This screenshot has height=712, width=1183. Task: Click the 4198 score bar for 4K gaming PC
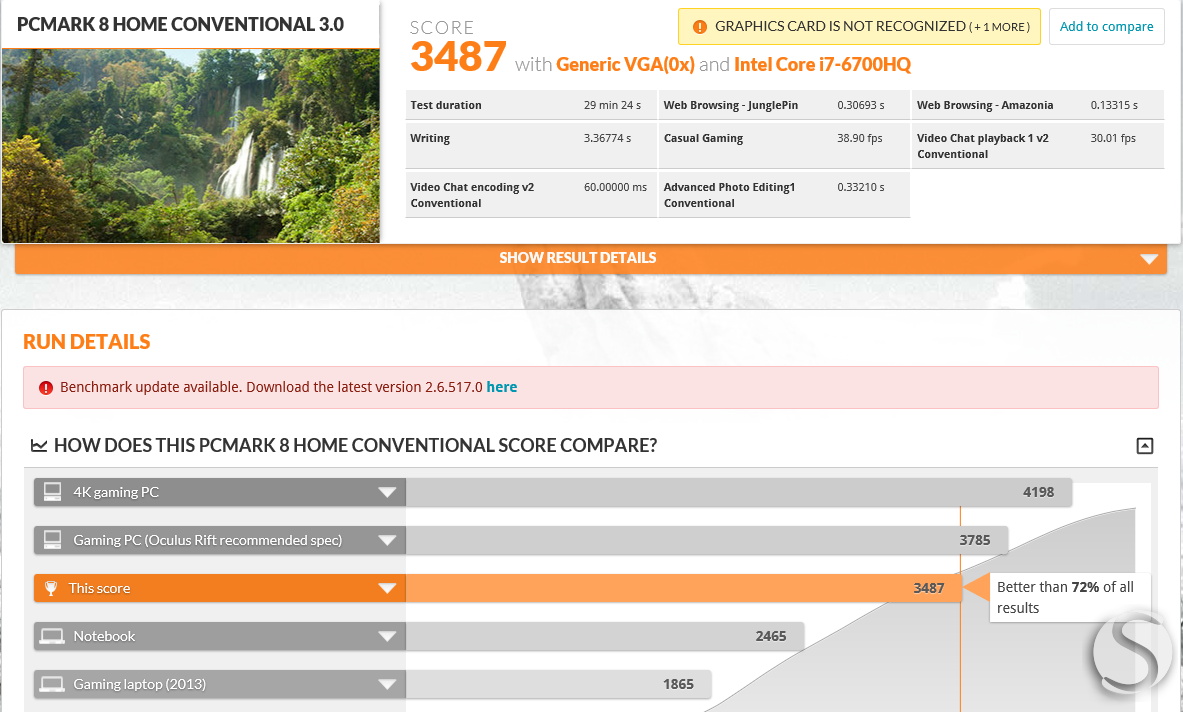tap(739, 493)
